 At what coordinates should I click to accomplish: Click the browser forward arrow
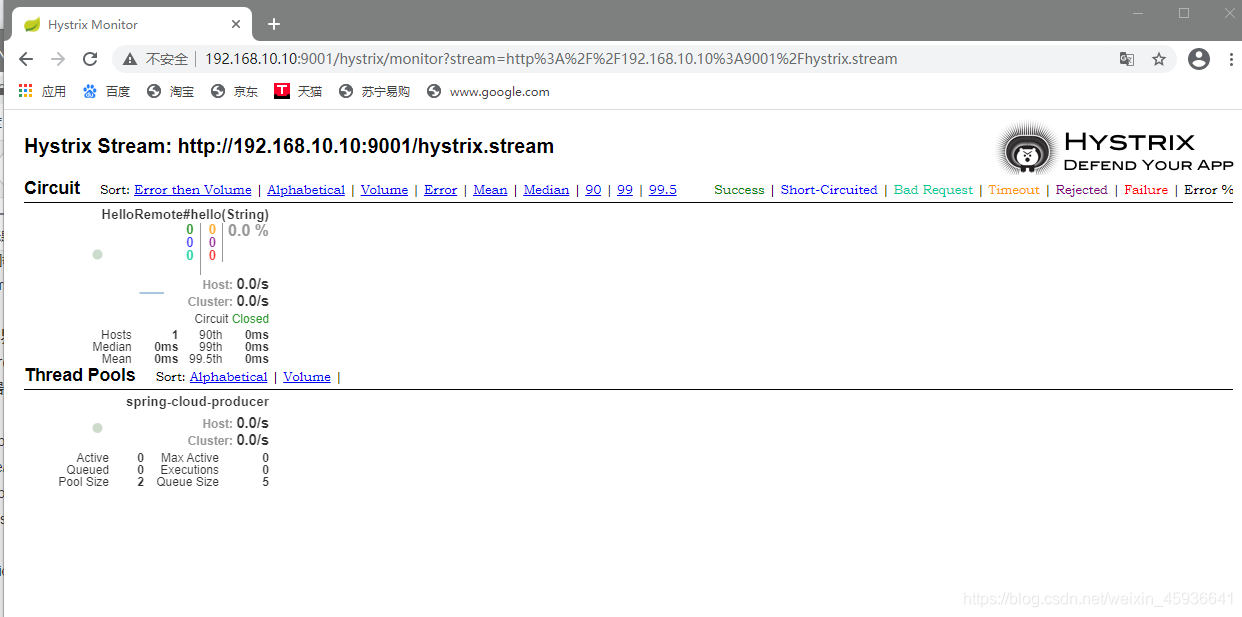(x=58, y=59)
